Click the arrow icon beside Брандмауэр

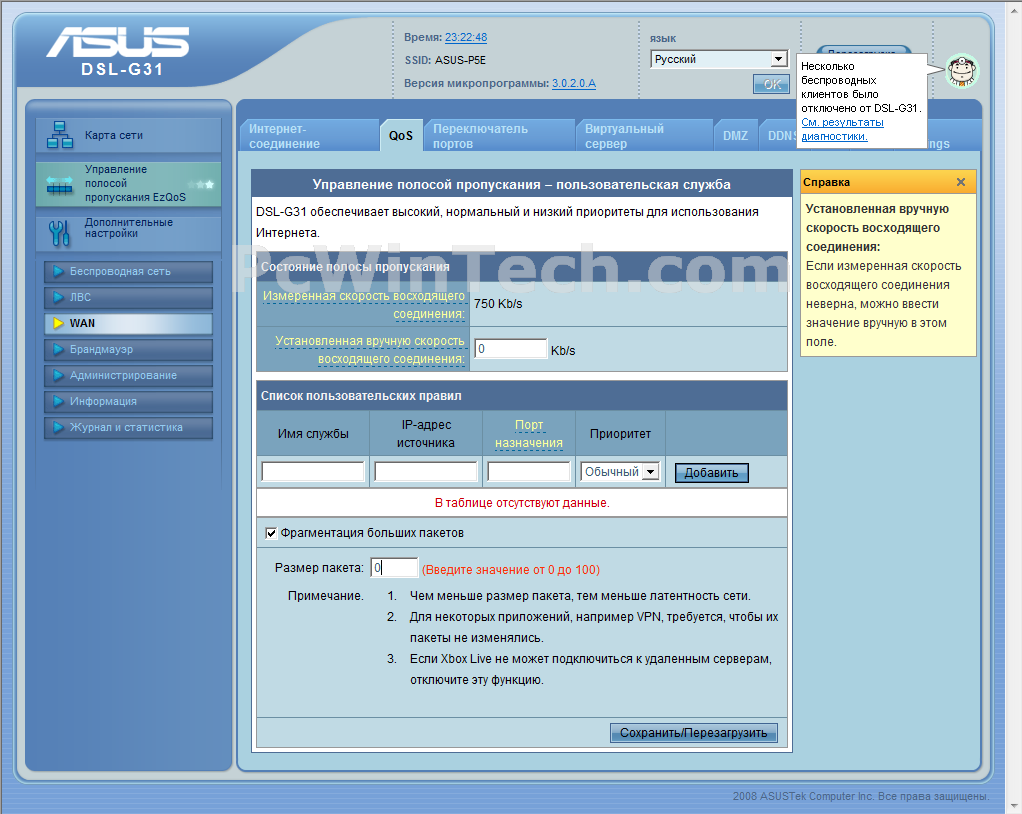point(58,349)
